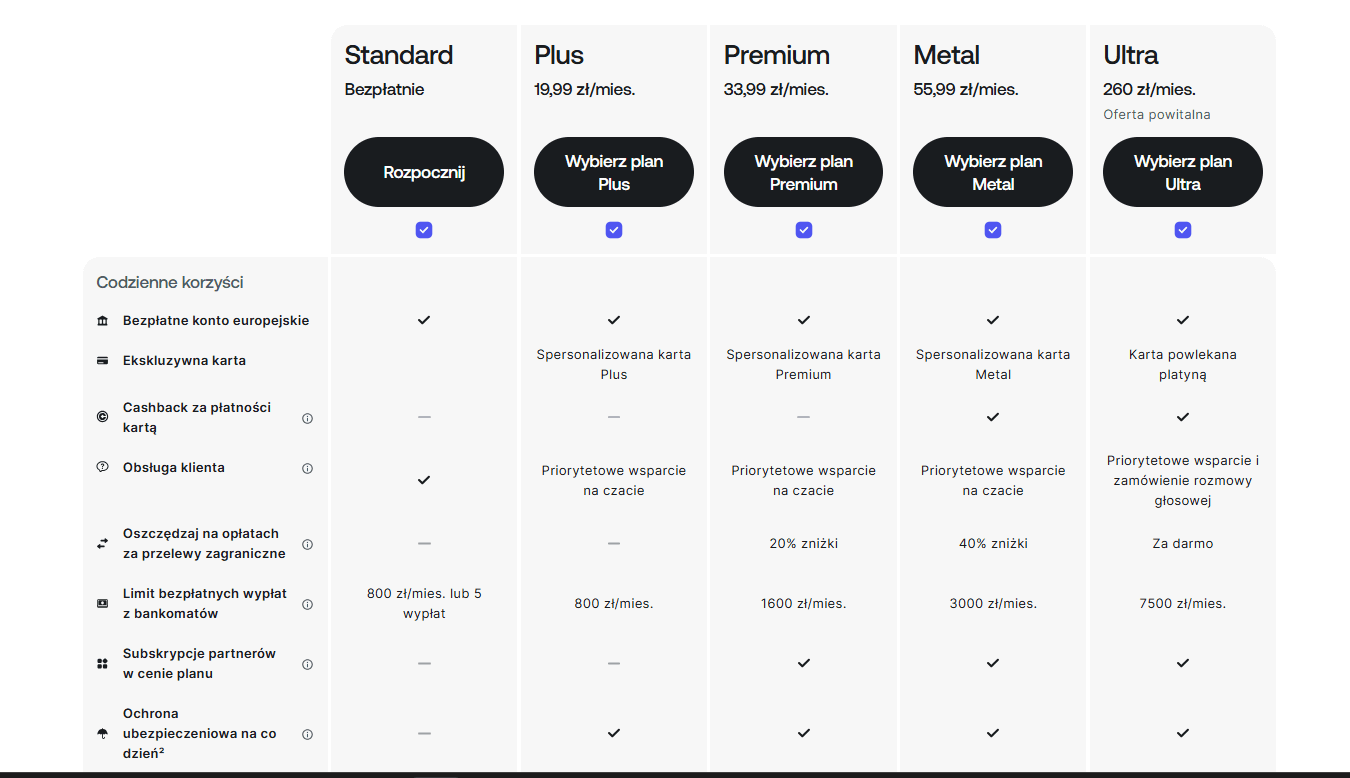Click the bank icon beside Bezpłatne konto europejskie

102,321
